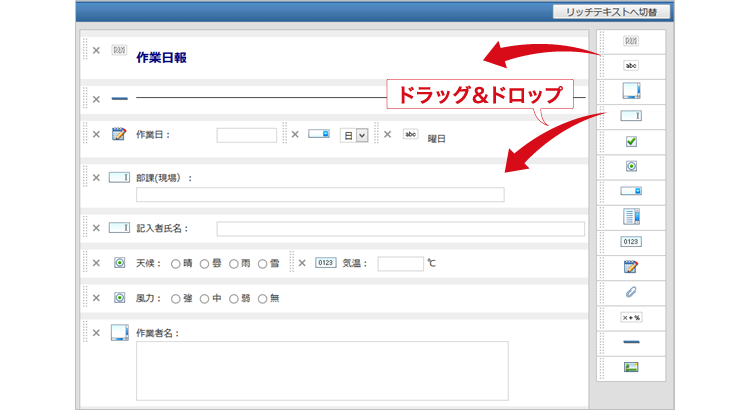
Task: Remove the 作業日報 title row
Action: point(96,50)
